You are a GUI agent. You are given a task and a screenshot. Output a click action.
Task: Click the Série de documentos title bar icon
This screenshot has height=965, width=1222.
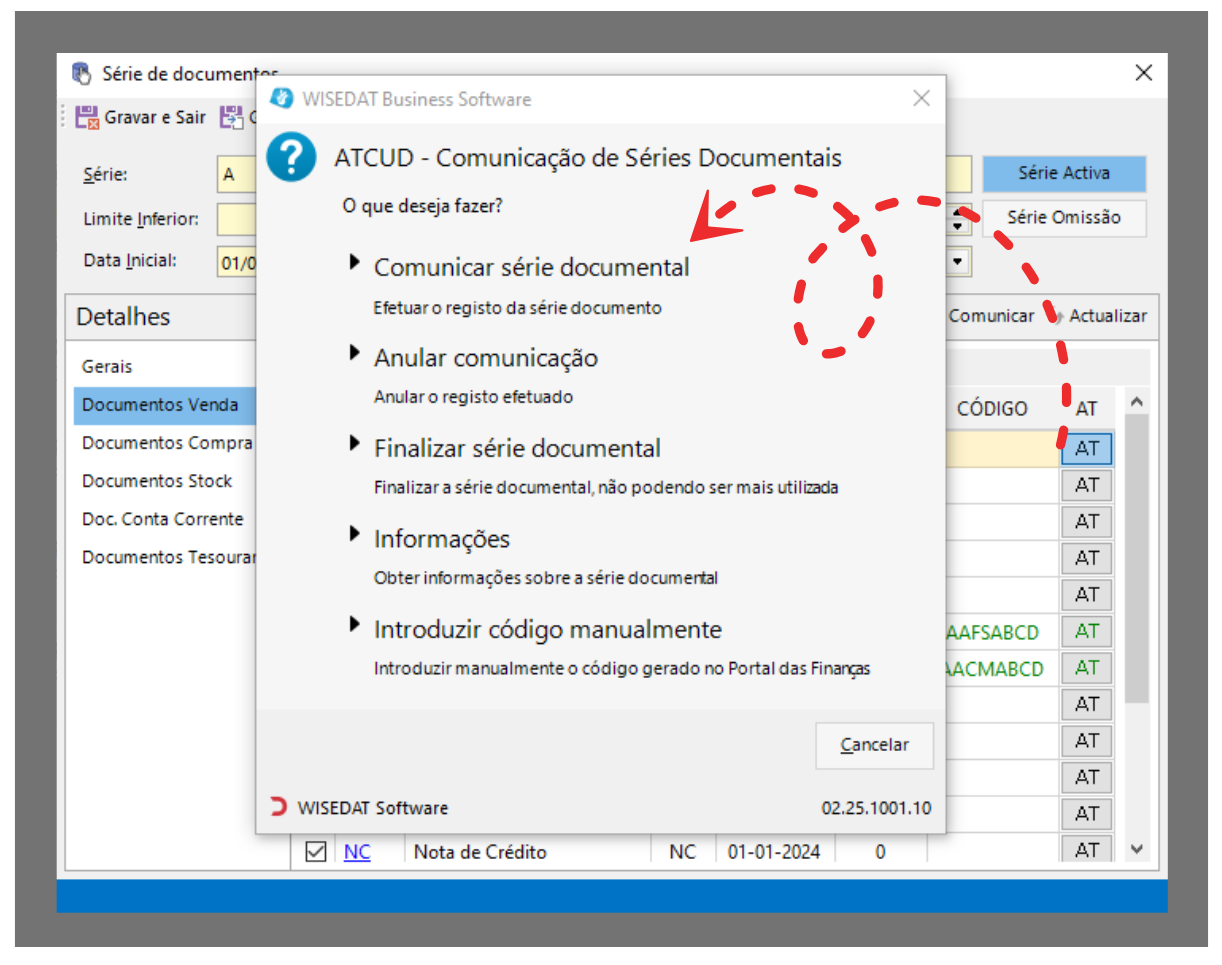(81, 74)
